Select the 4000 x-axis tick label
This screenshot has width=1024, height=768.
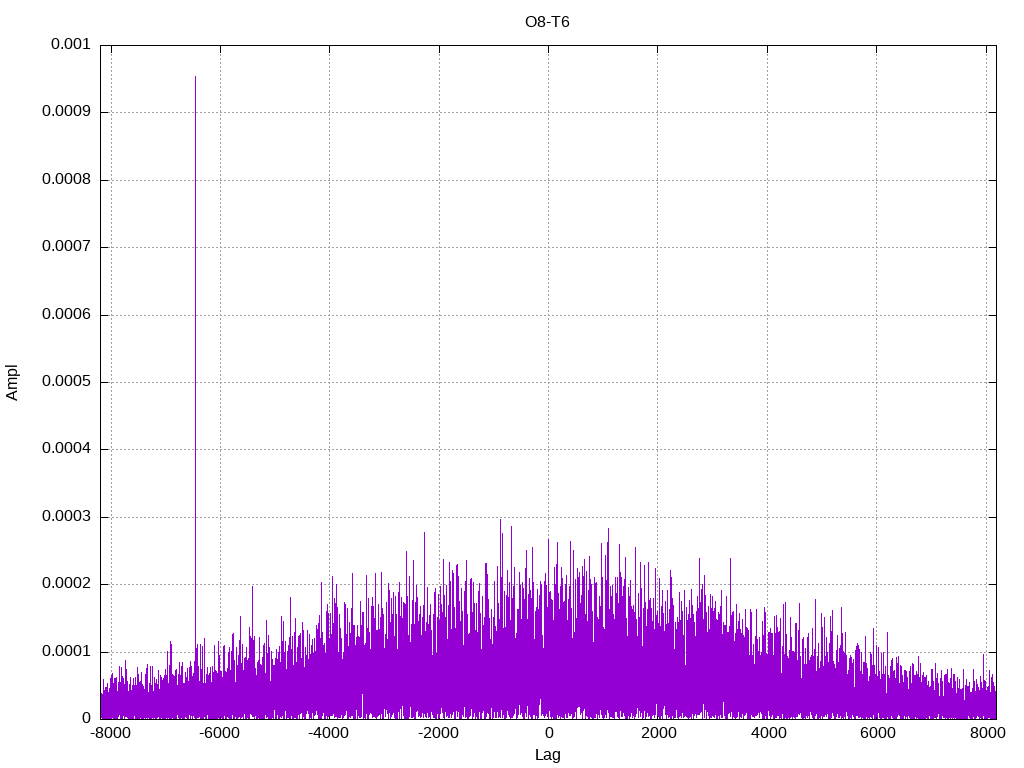(767, 734)
